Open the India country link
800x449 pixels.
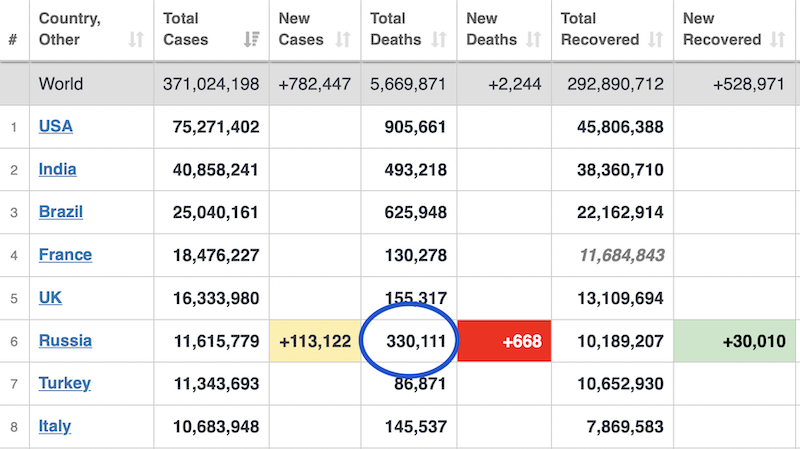[x=57, y=169]
